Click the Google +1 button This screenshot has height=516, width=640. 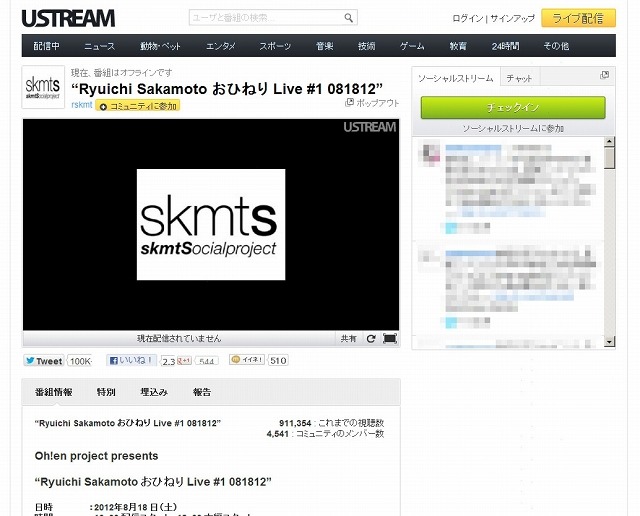pyautogui.click(x=184, y=361)
